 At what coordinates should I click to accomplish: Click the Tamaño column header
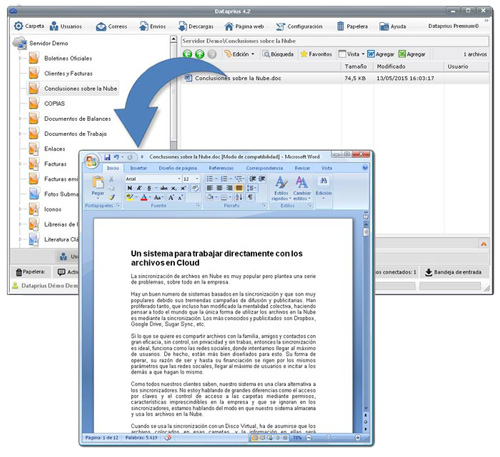(x=356, y=67)
